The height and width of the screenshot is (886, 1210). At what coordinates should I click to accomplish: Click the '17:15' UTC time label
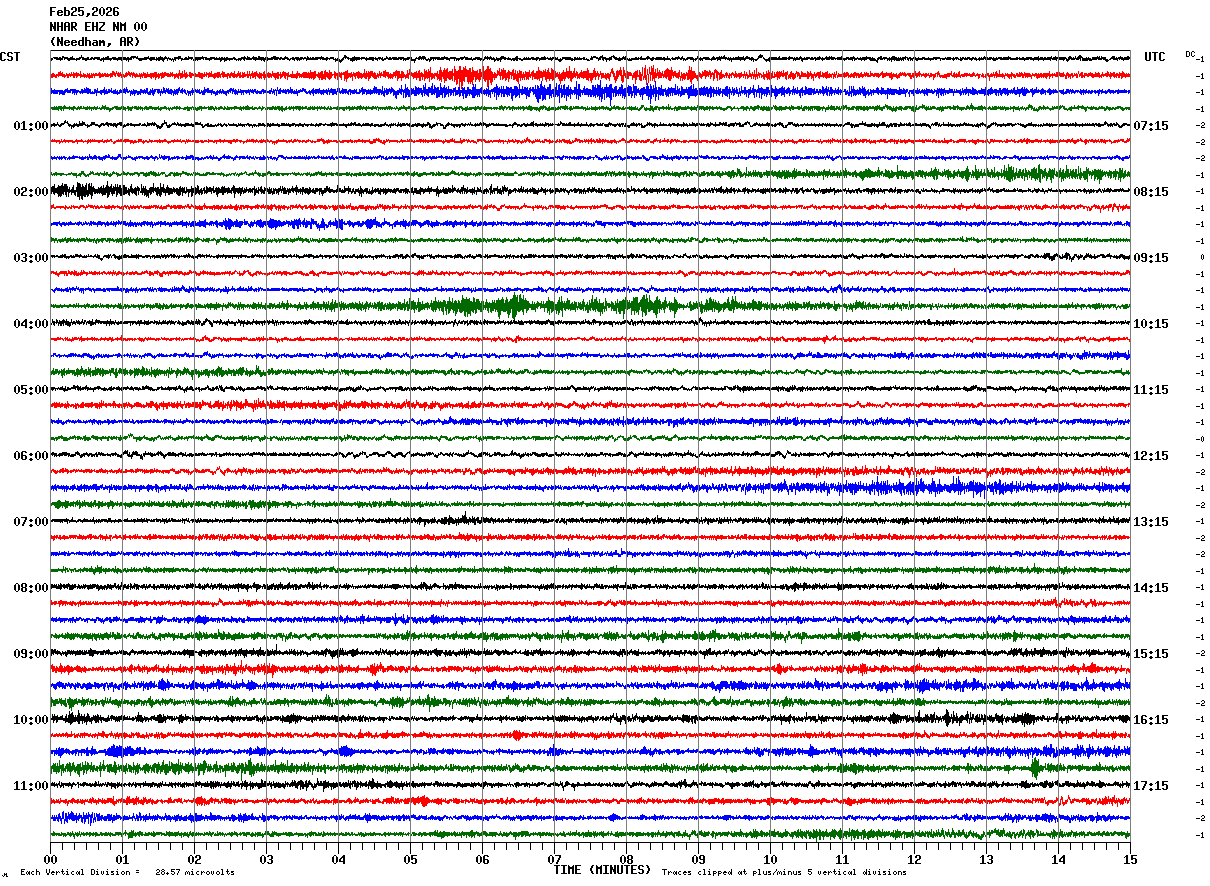point(1151,786)
